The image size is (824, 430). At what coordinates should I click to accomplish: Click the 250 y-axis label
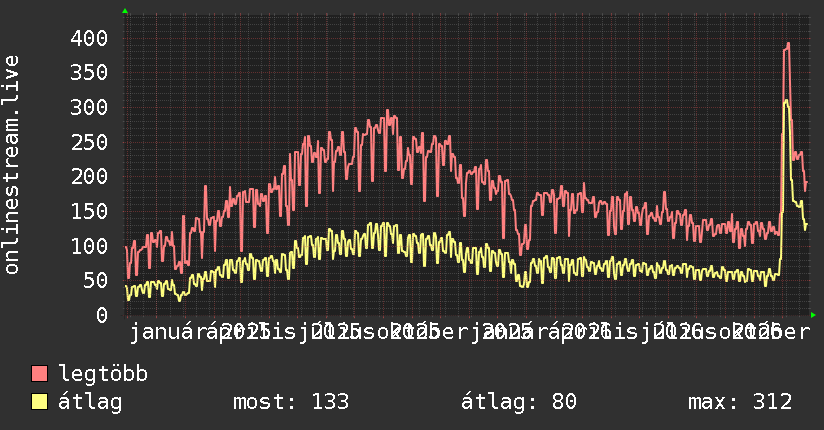pos(89,142)
